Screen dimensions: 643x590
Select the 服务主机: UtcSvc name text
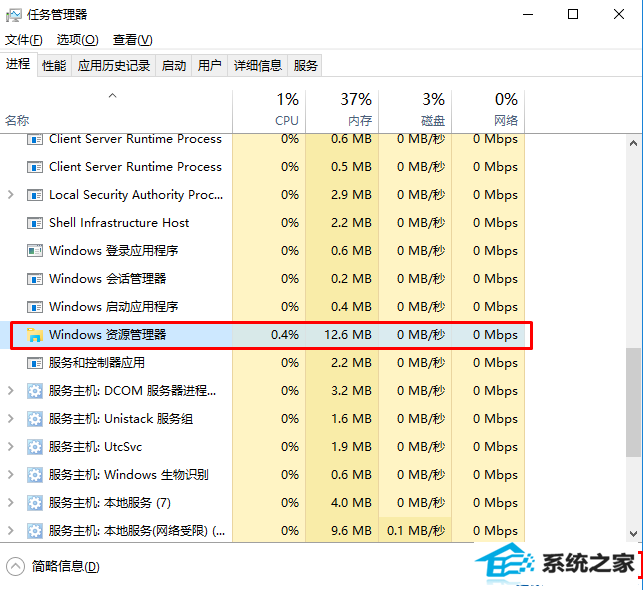(96, 446)
